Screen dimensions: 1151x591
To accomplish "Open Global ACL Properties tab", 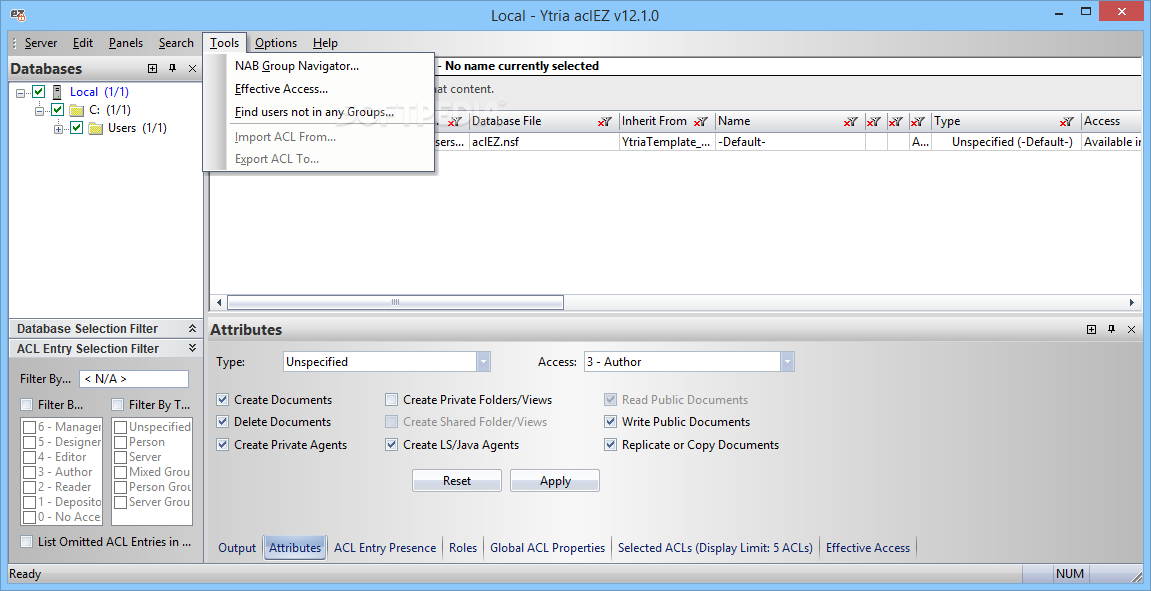I will coord(548,548).
